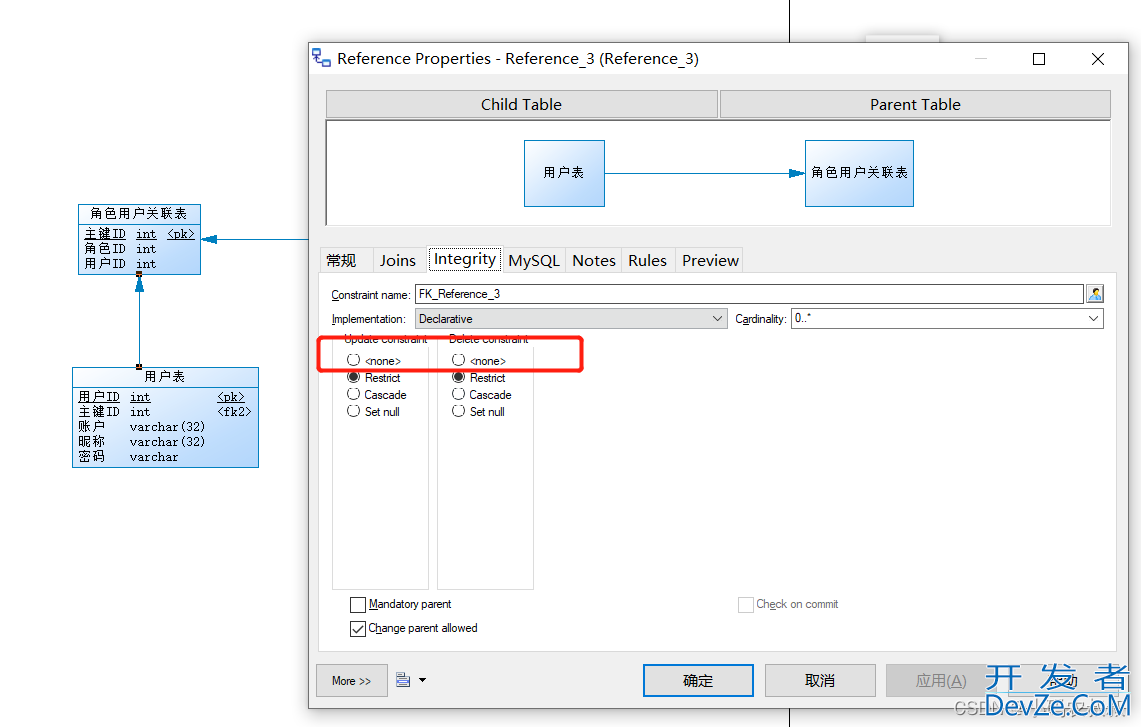Click the More >> button

tap(351, 681)
